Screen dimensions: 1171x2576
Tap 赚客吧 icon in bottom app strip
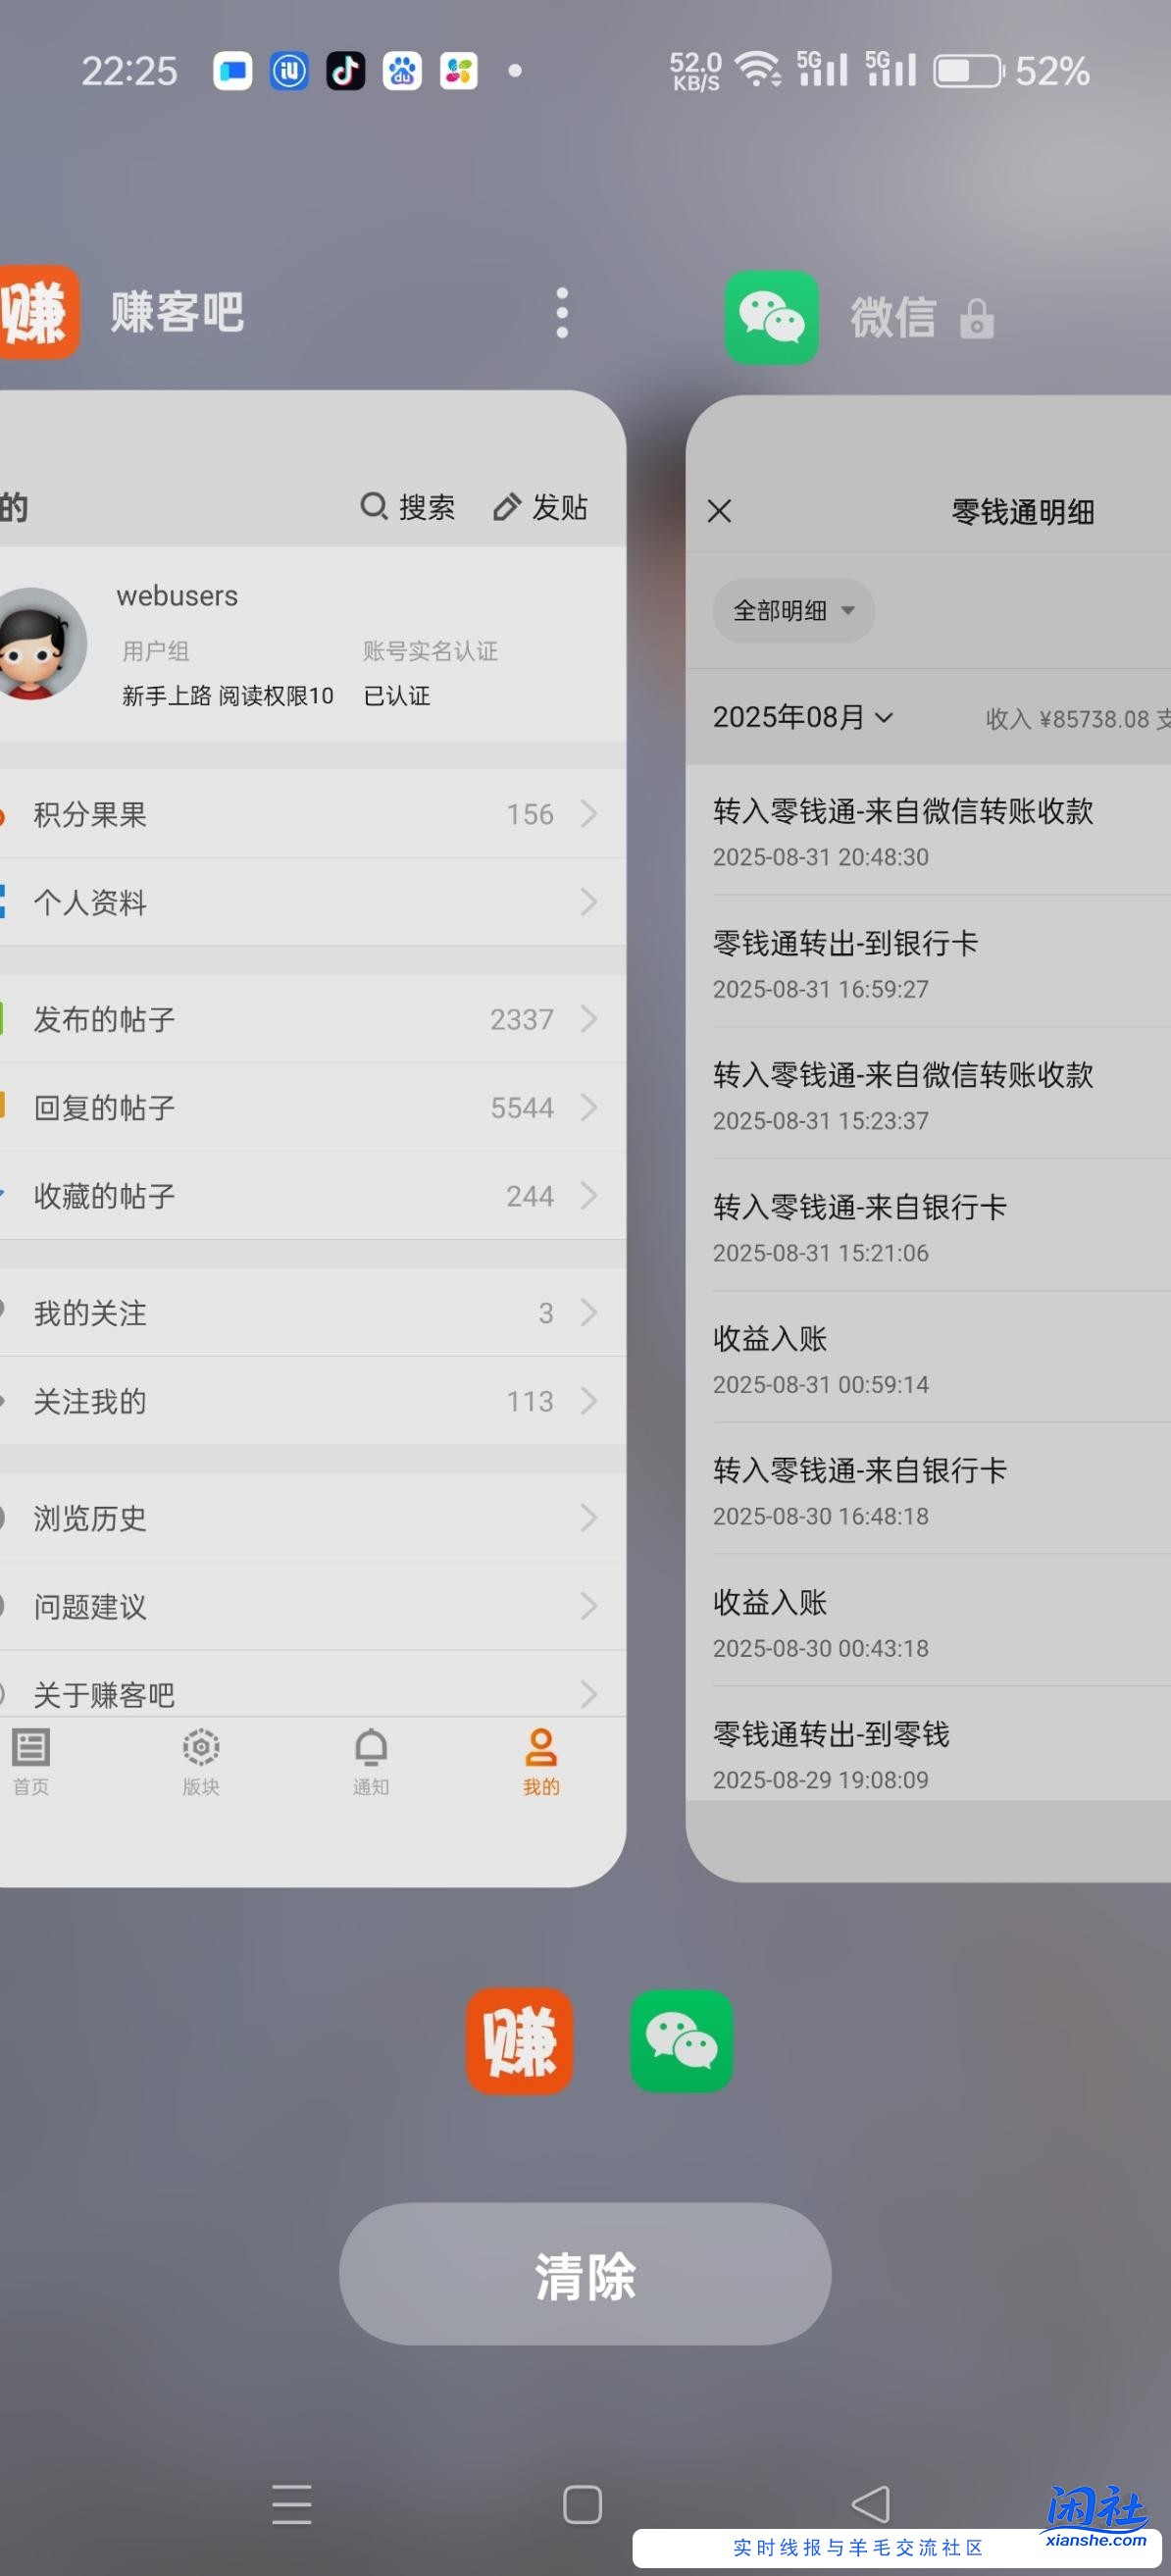pyautogui.click(x=520, y=2041)
